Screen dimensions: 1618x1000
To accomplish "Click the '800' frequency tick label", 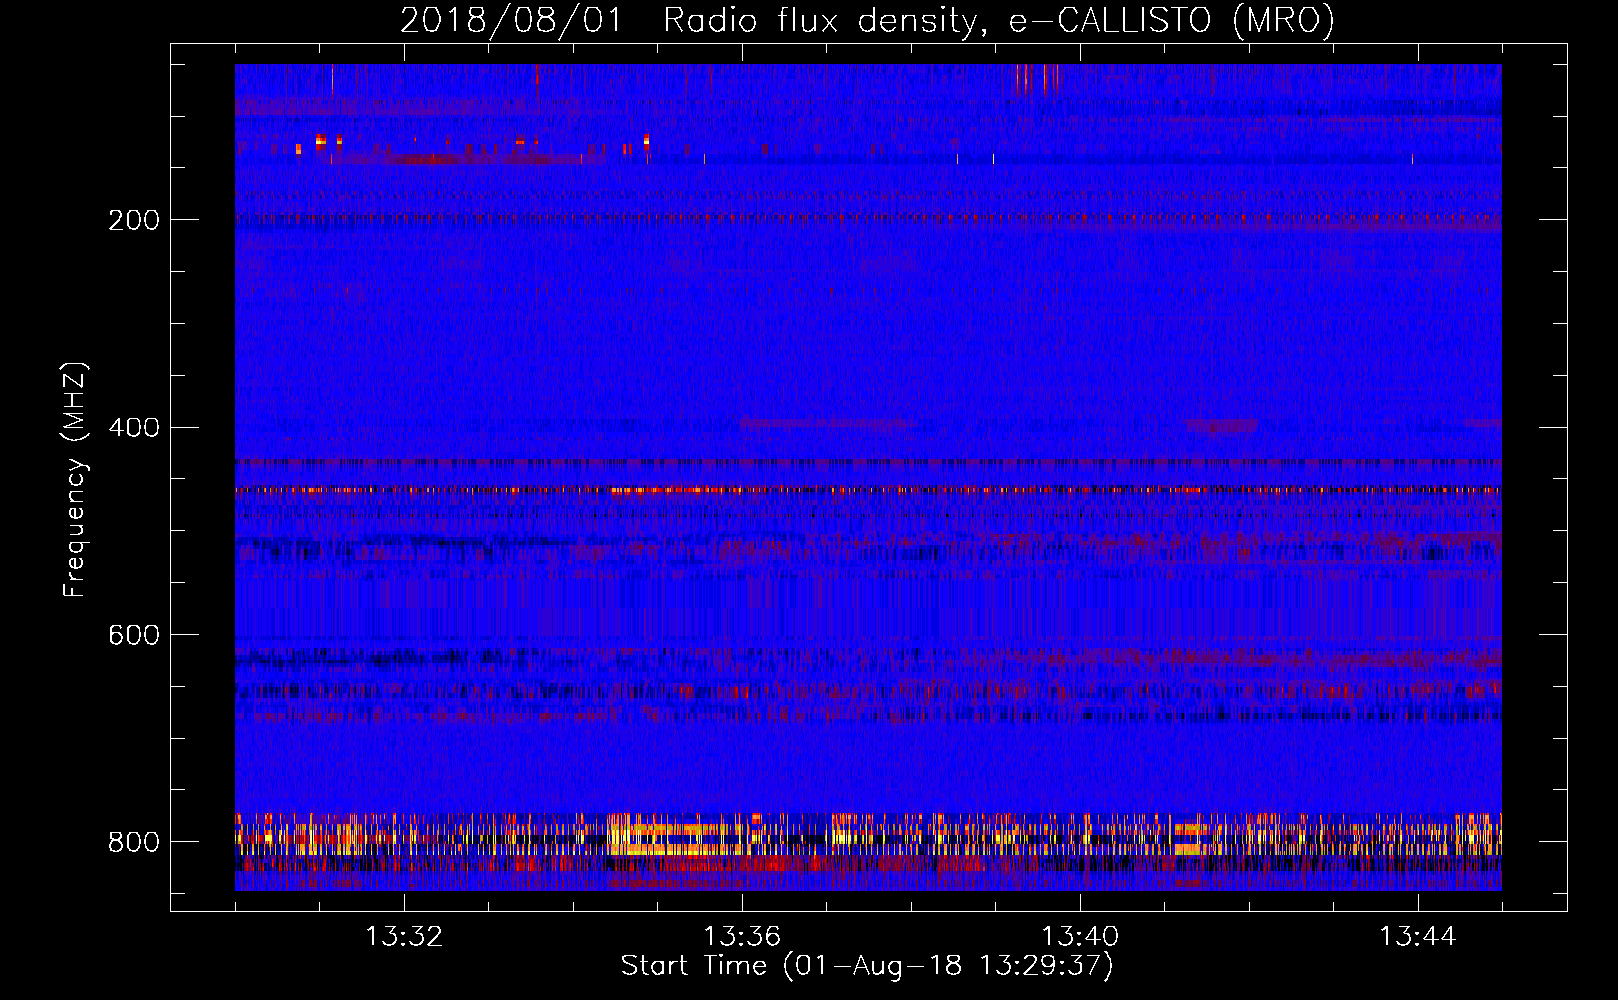I will [x=134, y=842].
